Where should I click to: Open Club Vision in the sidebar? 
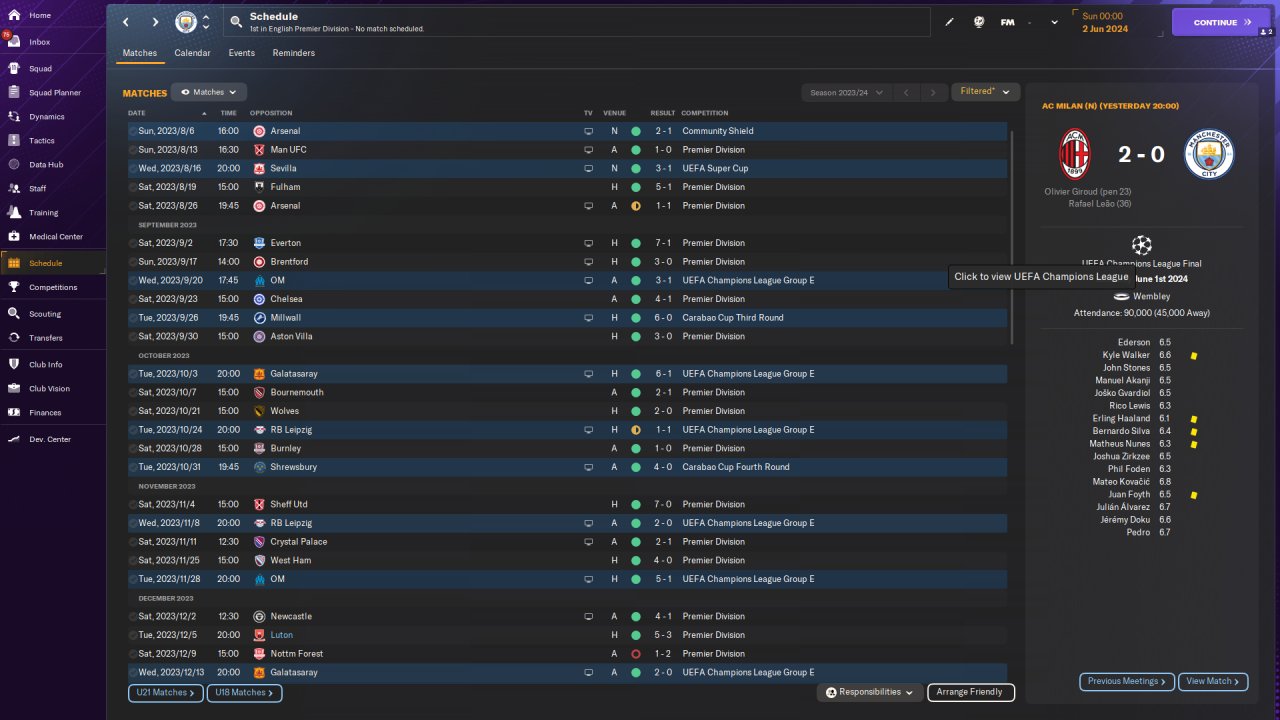49,389
